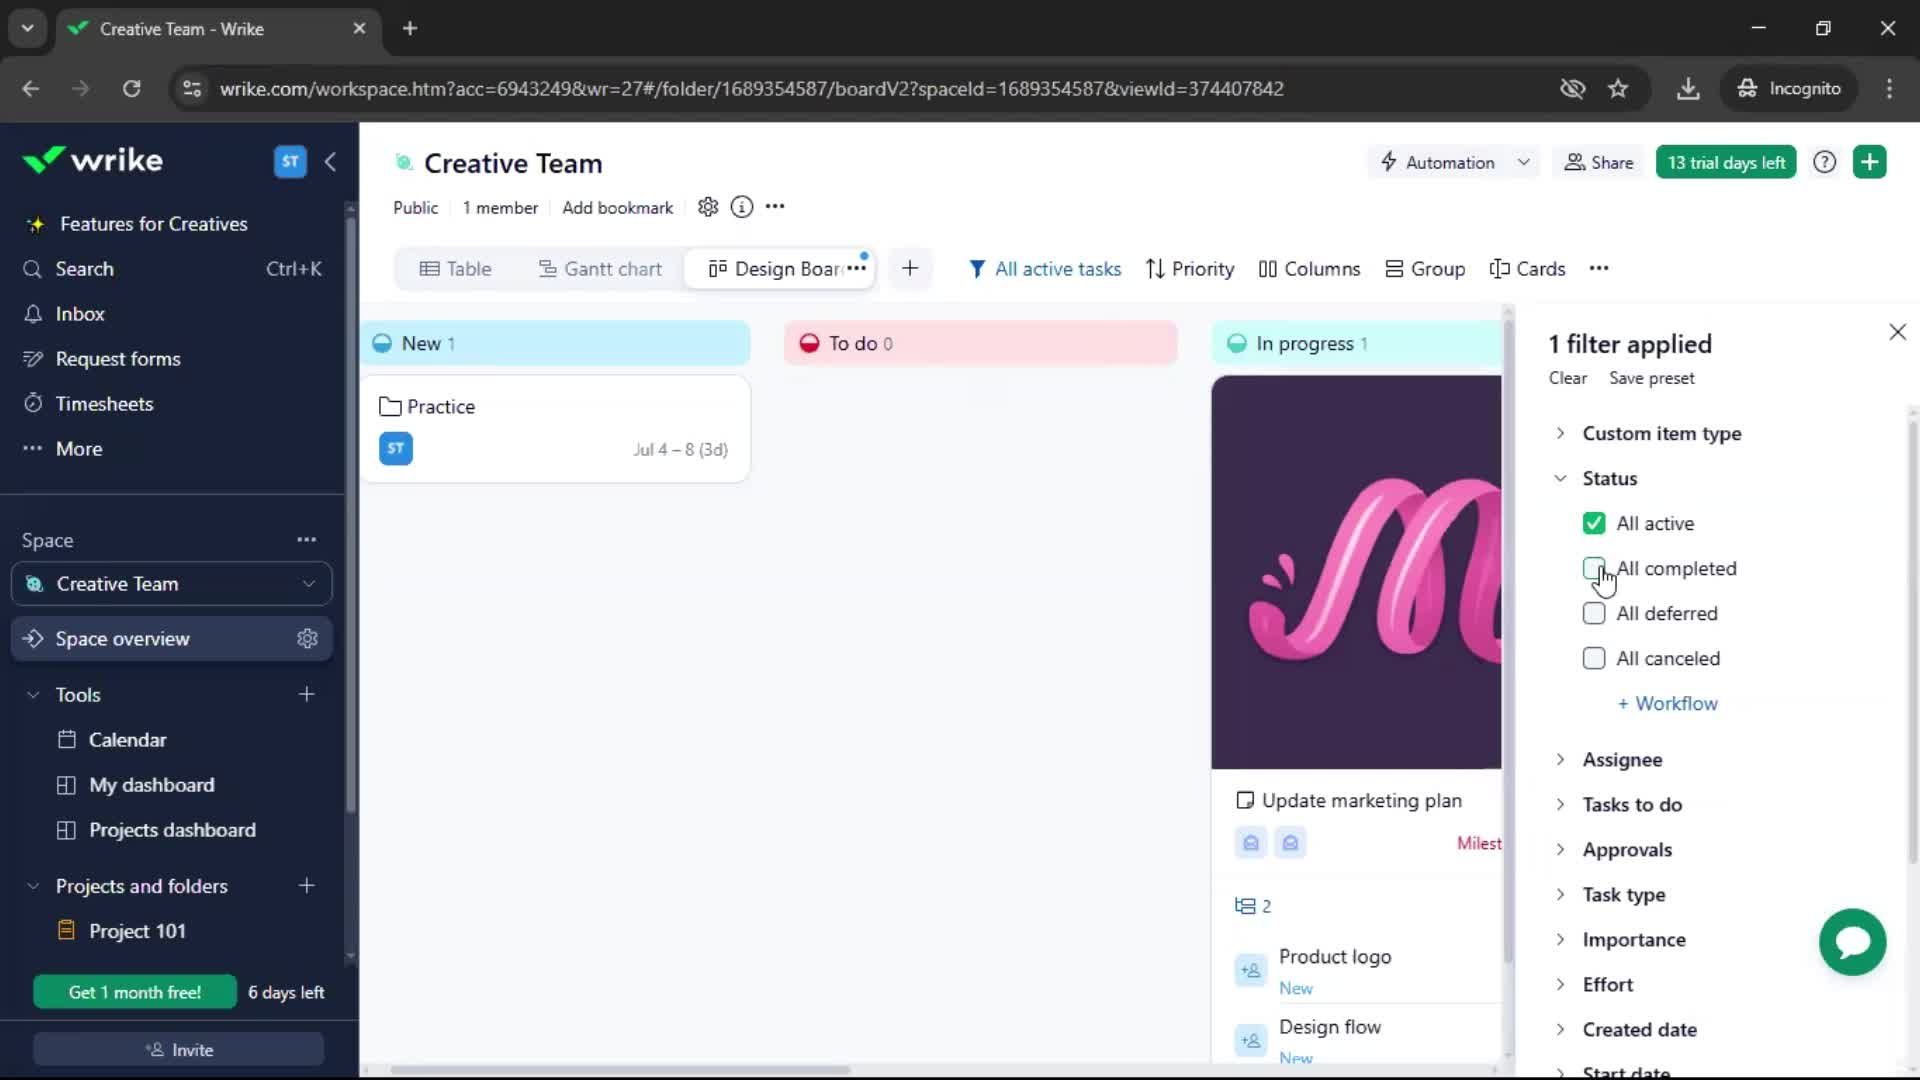Expand the Approvals filter
The image size is (1920, 1080).
pyautogui.click(x=1560, y=850)
